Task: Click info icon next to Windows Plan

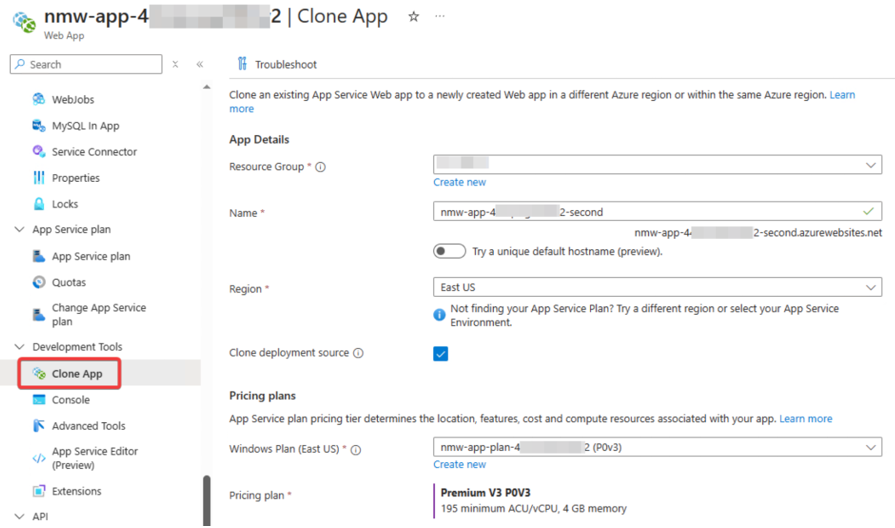Action: [356, 450]
